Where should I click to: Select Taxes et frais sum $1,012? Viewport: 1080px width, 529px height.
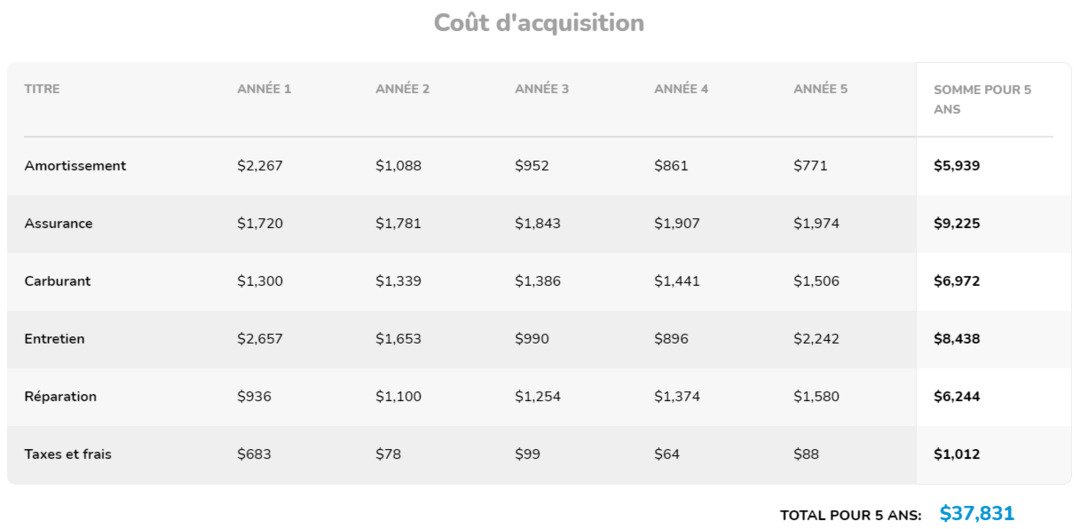click(956, 454)
